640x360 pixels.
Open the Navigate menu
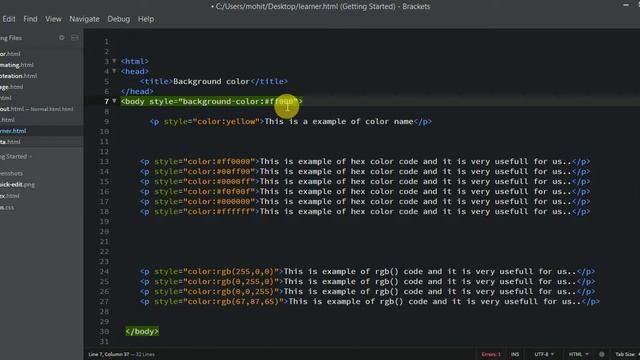point(84,19)
